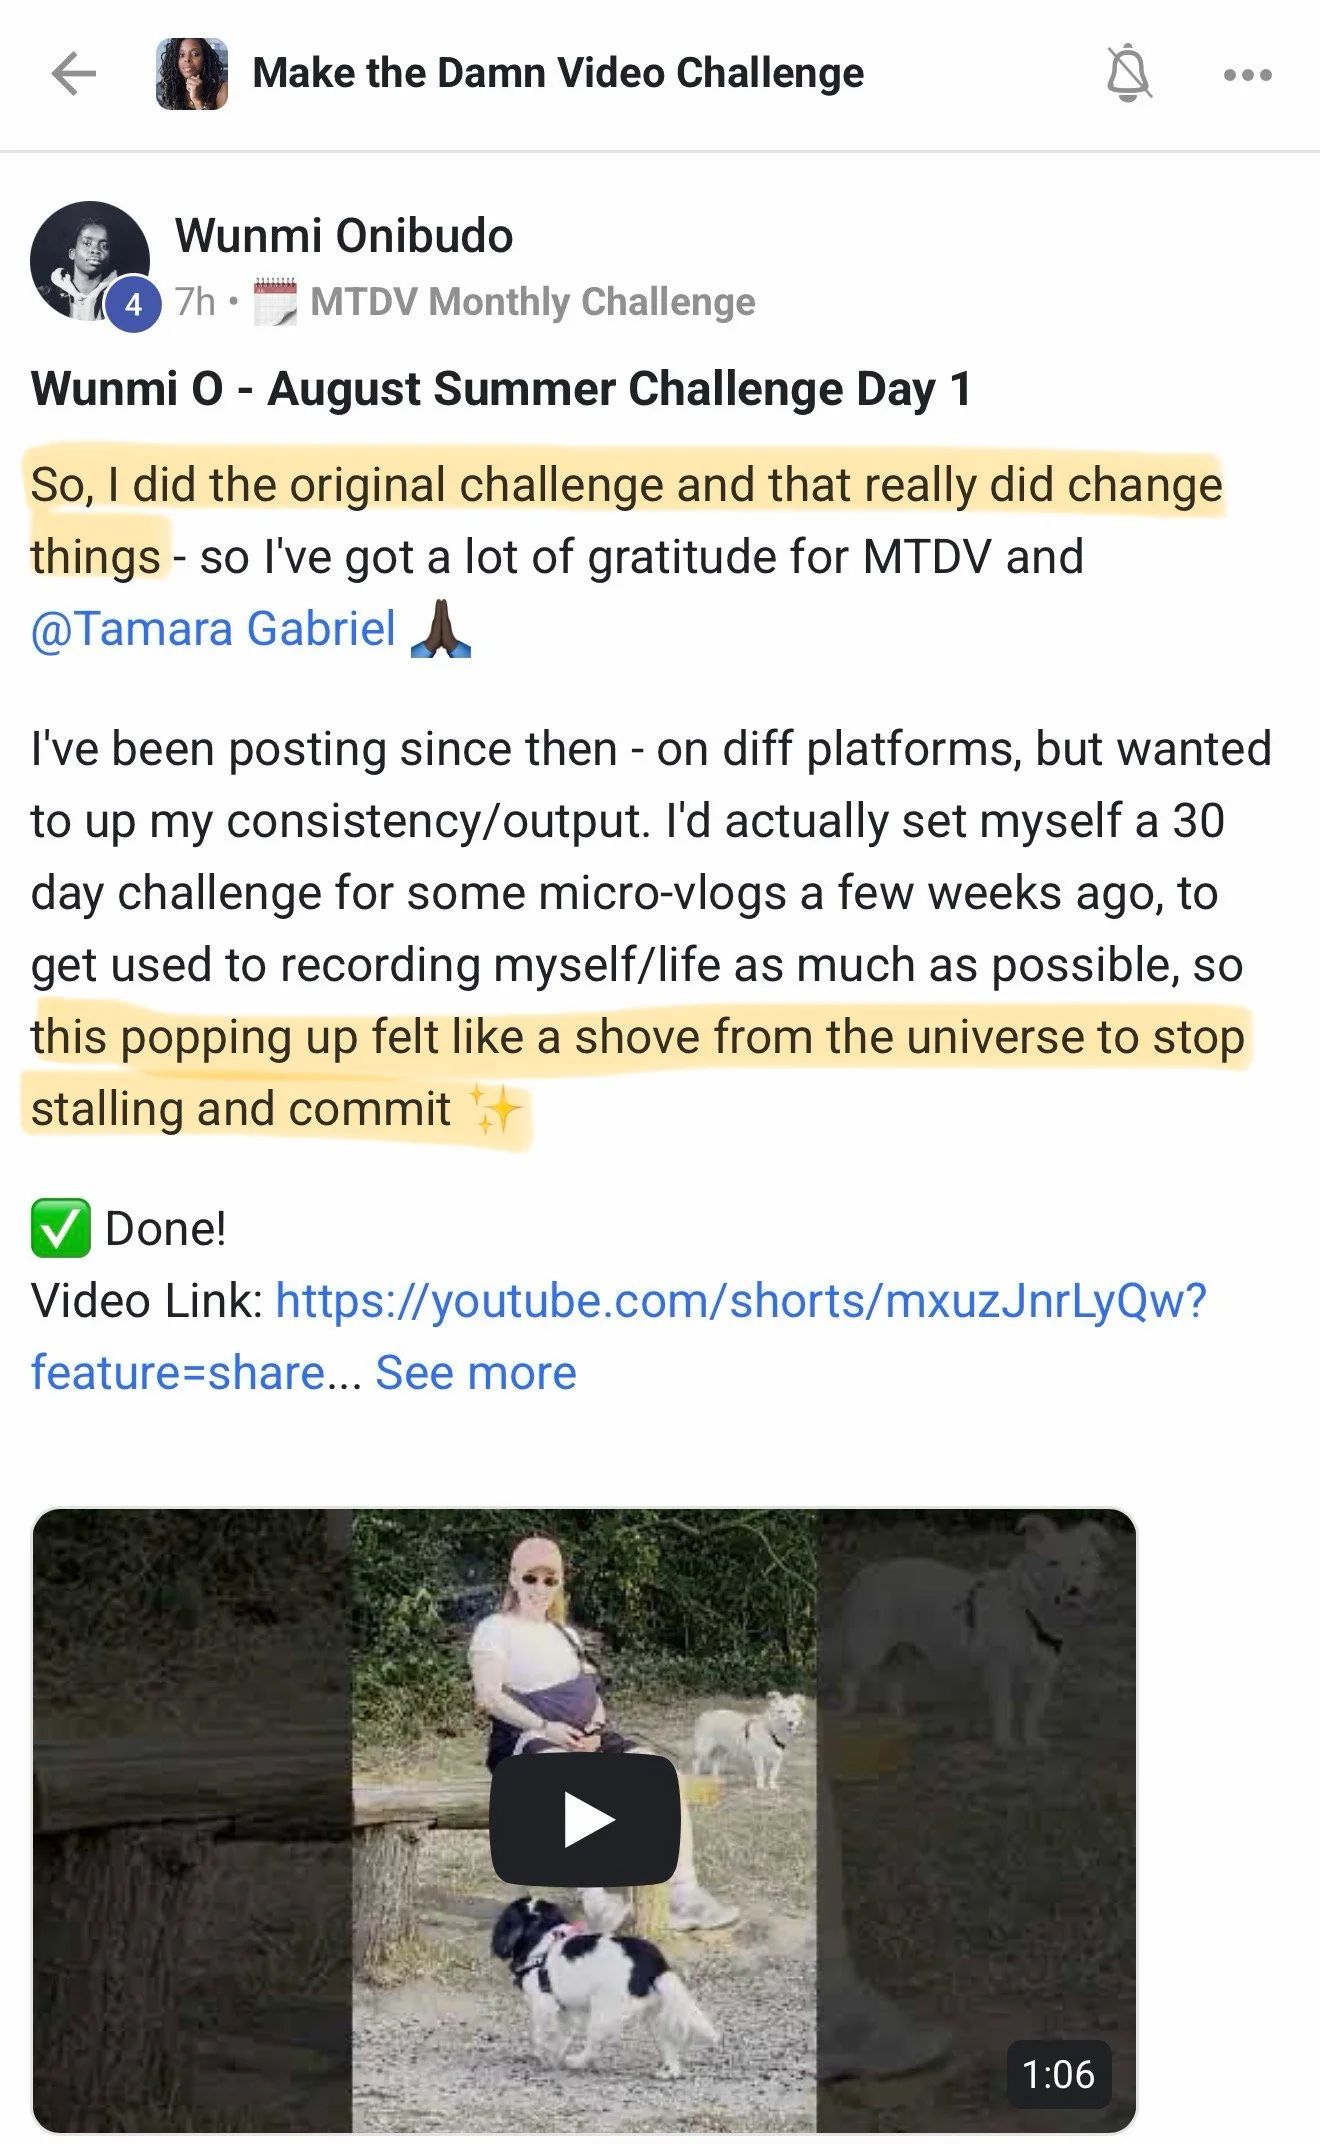Go back with the left arrow
Viewport: 1320px width, 2144px height.
click(x=73, y=74)
